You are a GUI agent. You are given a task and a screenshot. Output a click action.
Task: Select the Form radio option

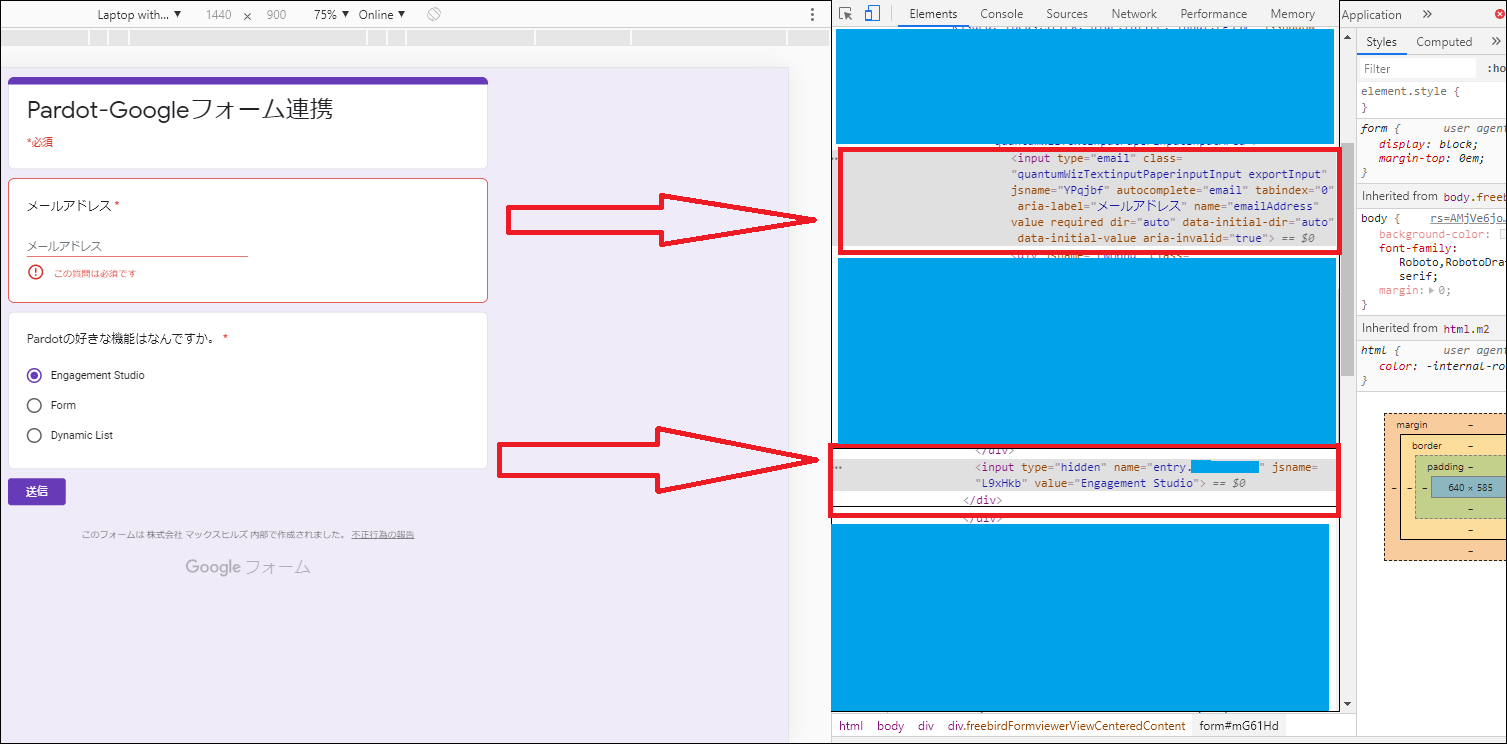34,406
